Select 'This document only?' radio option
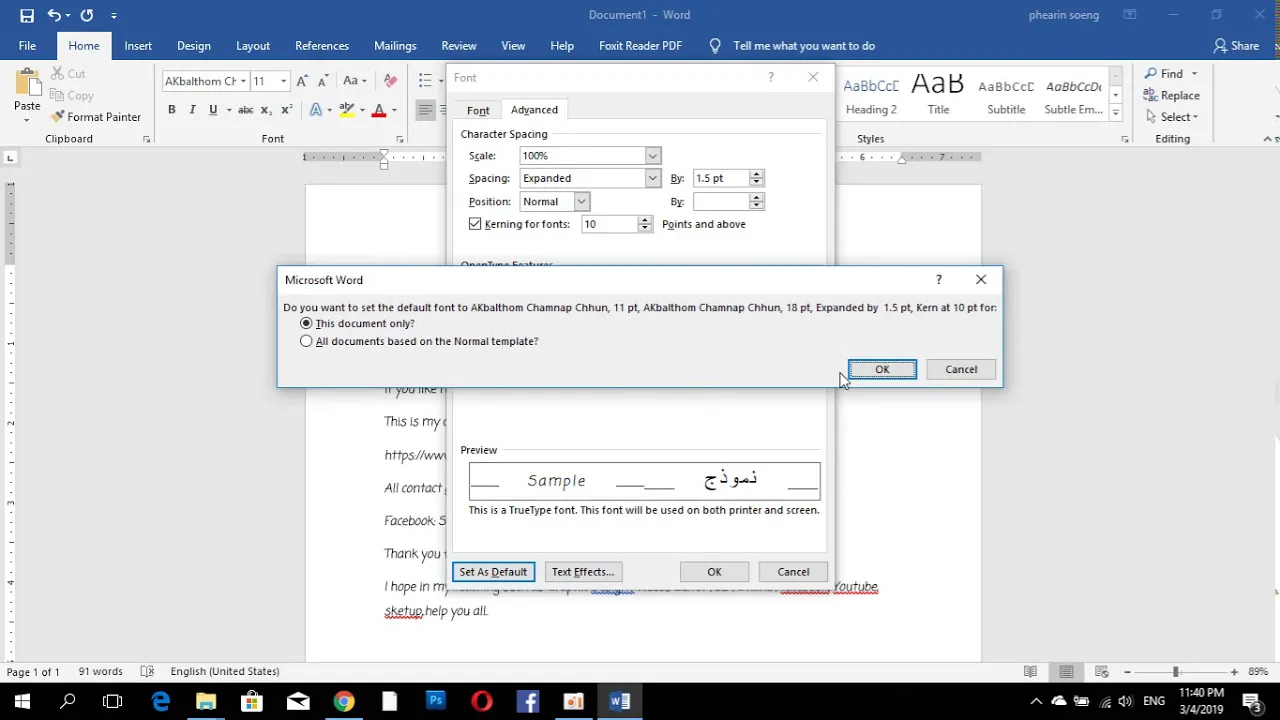 [306, 324]
